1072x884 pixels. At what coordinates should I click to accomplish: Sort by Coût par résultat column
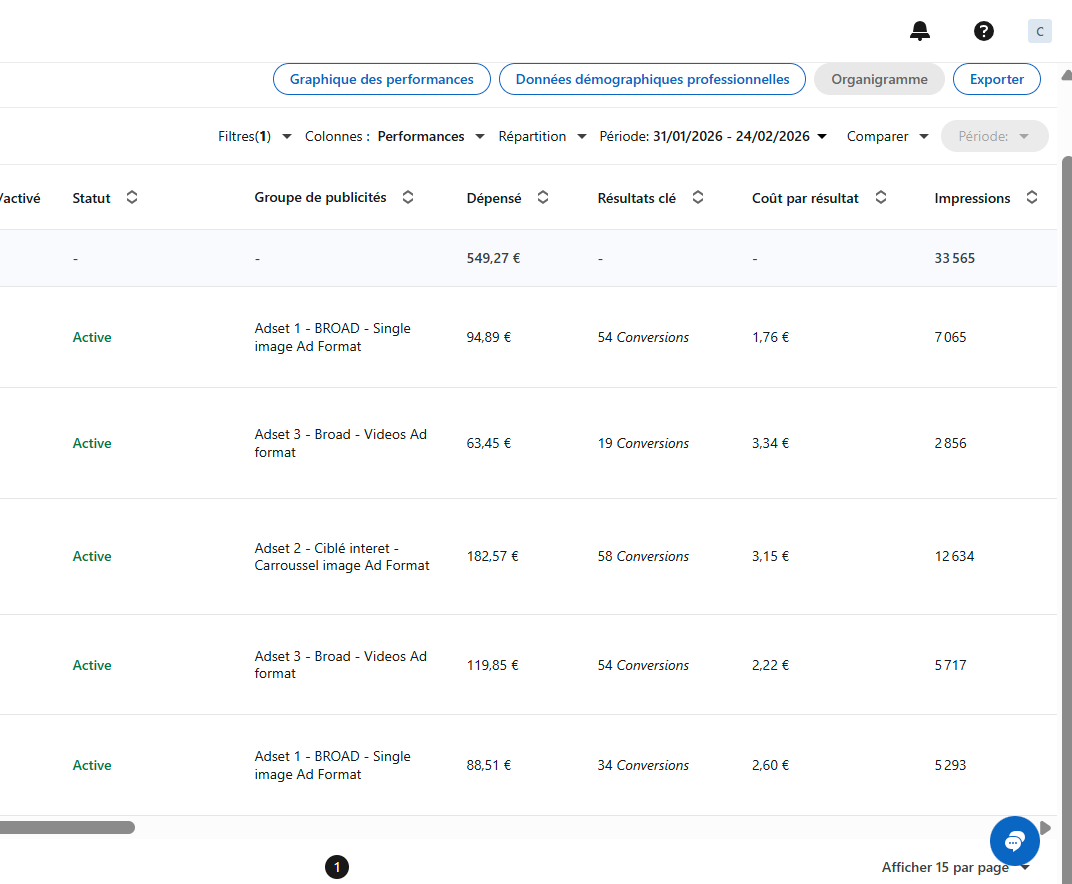[881, 198]
